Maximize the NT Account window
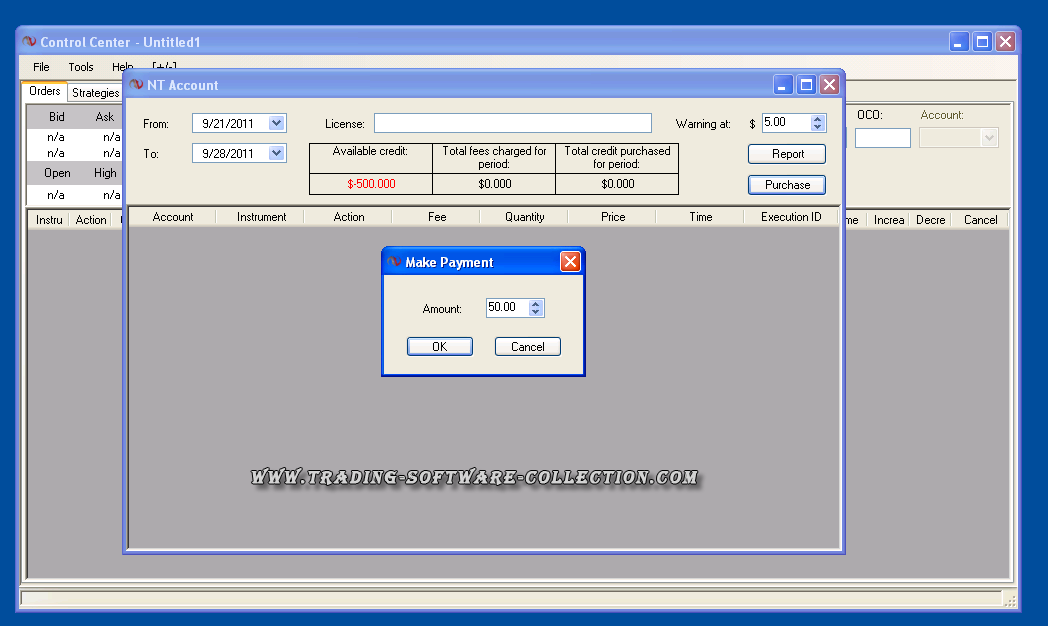The height and width of the screenshot is (626, 1048). (806, 85)
